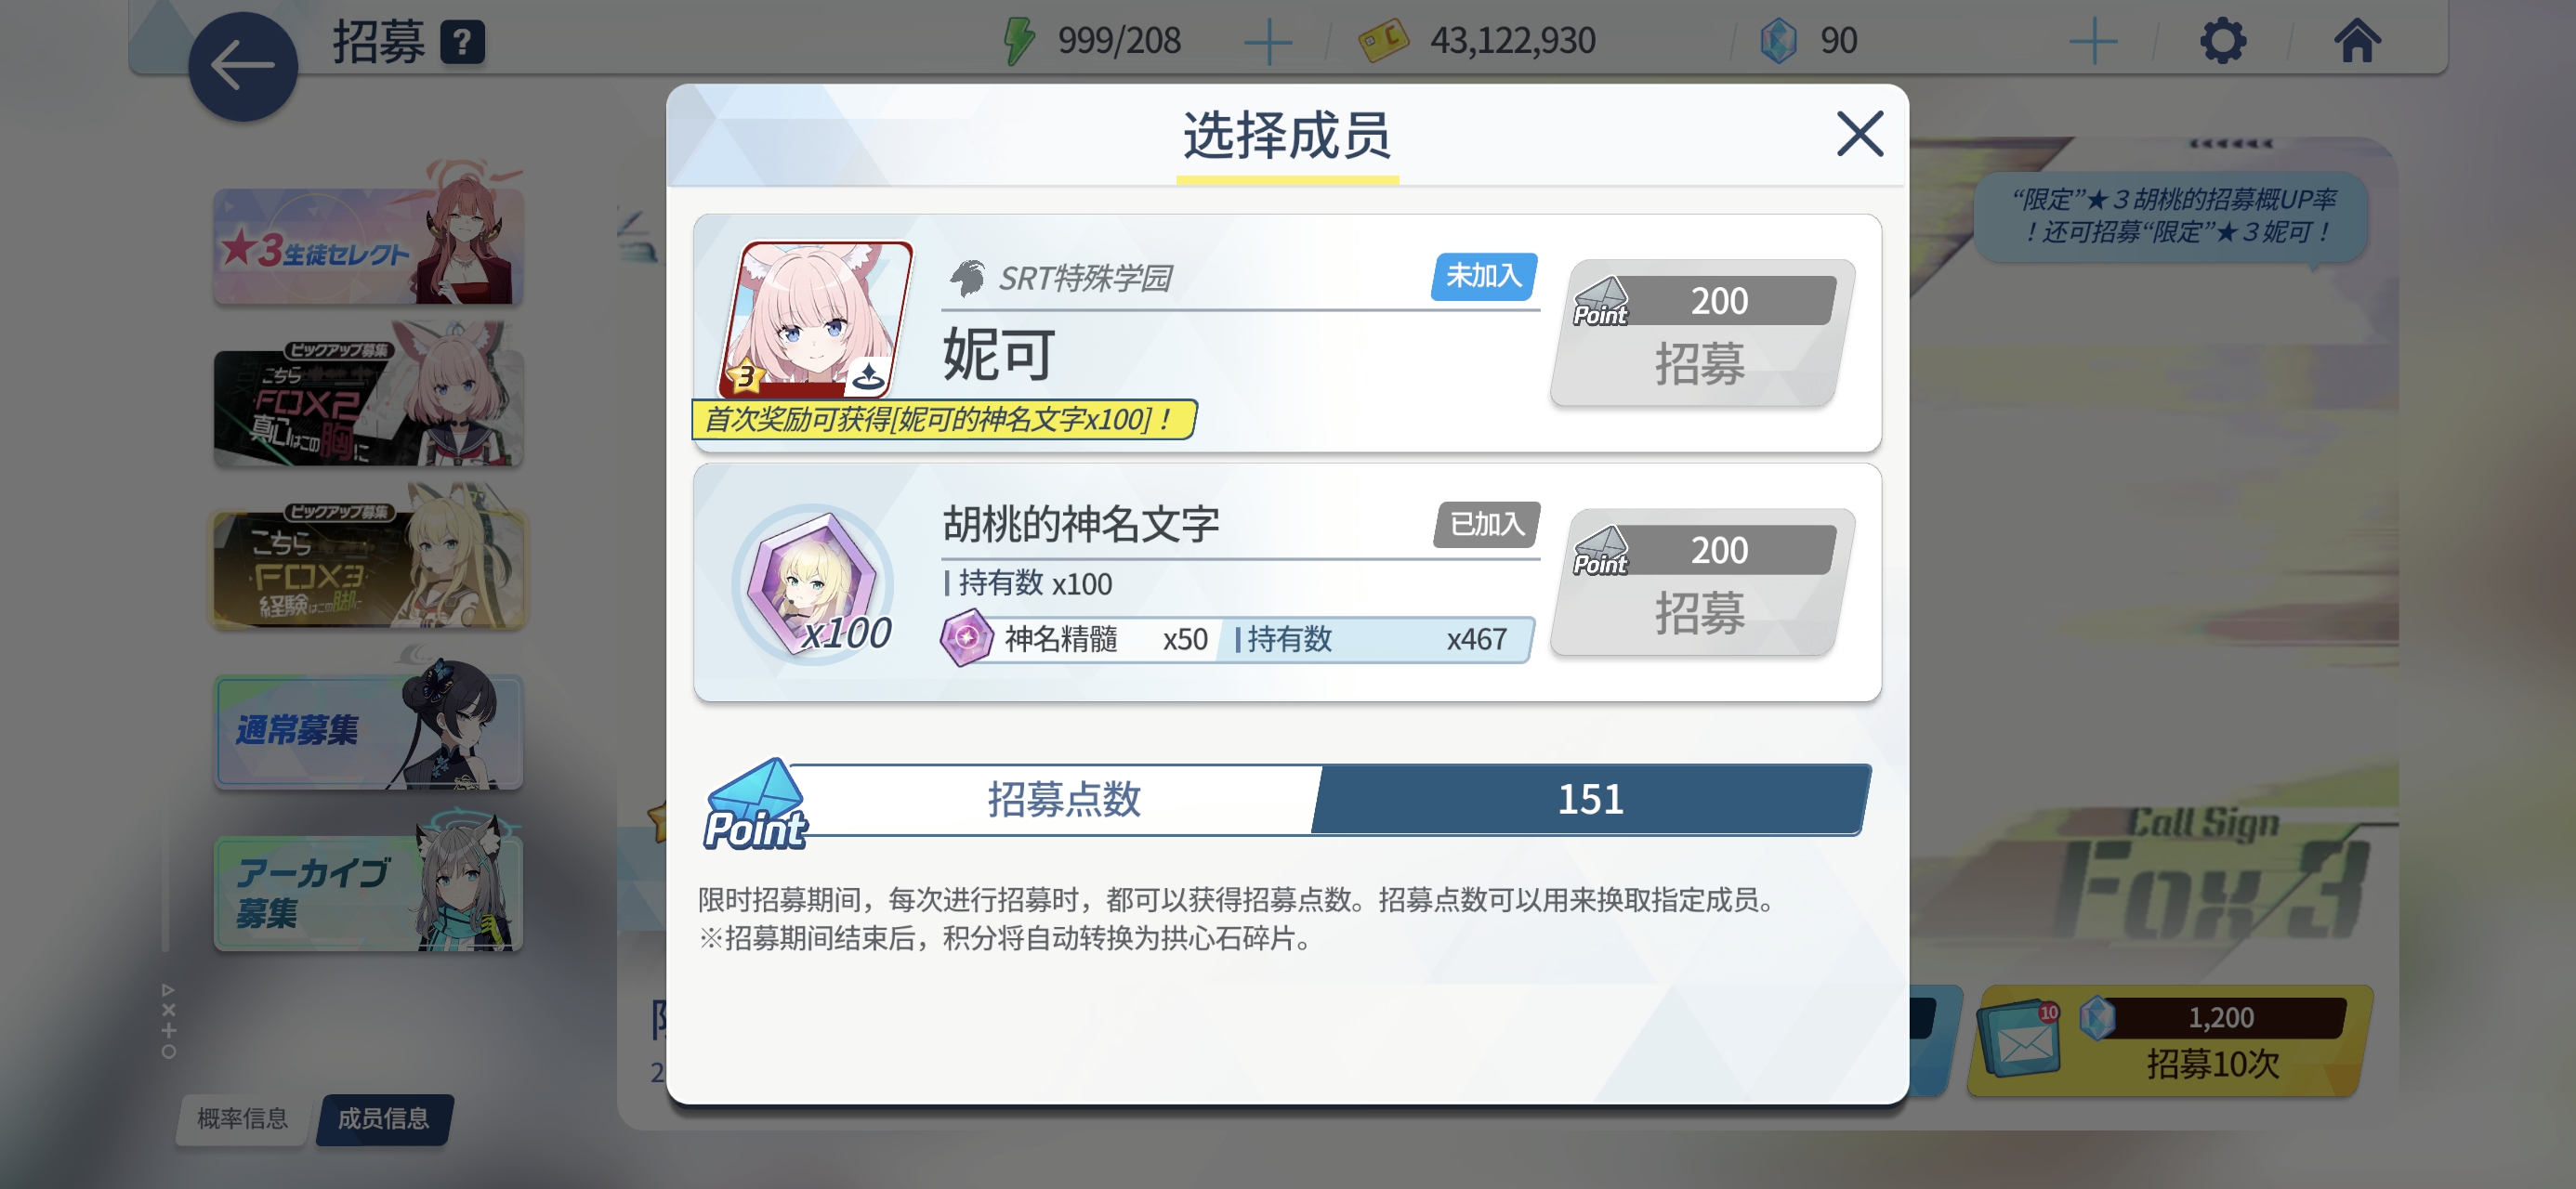The width and height of the screenshot is (2576, 1189).
Task: Open the help question mark icon
Action: 462,42
